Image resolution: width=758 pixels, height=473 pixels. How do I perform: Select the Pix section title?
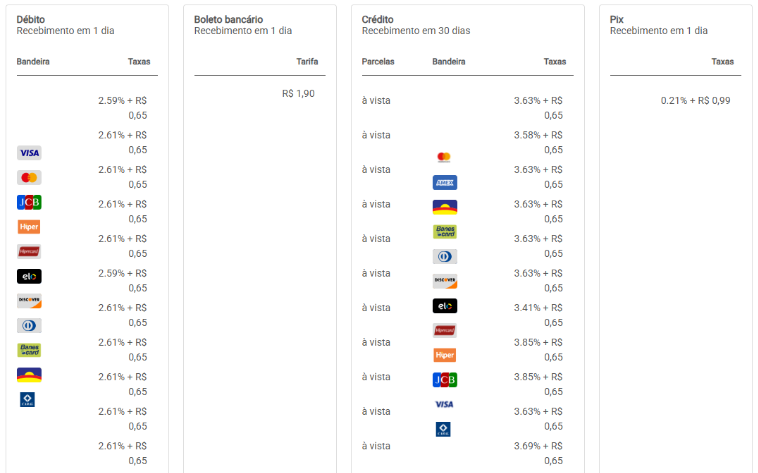(x=616, y=19)
